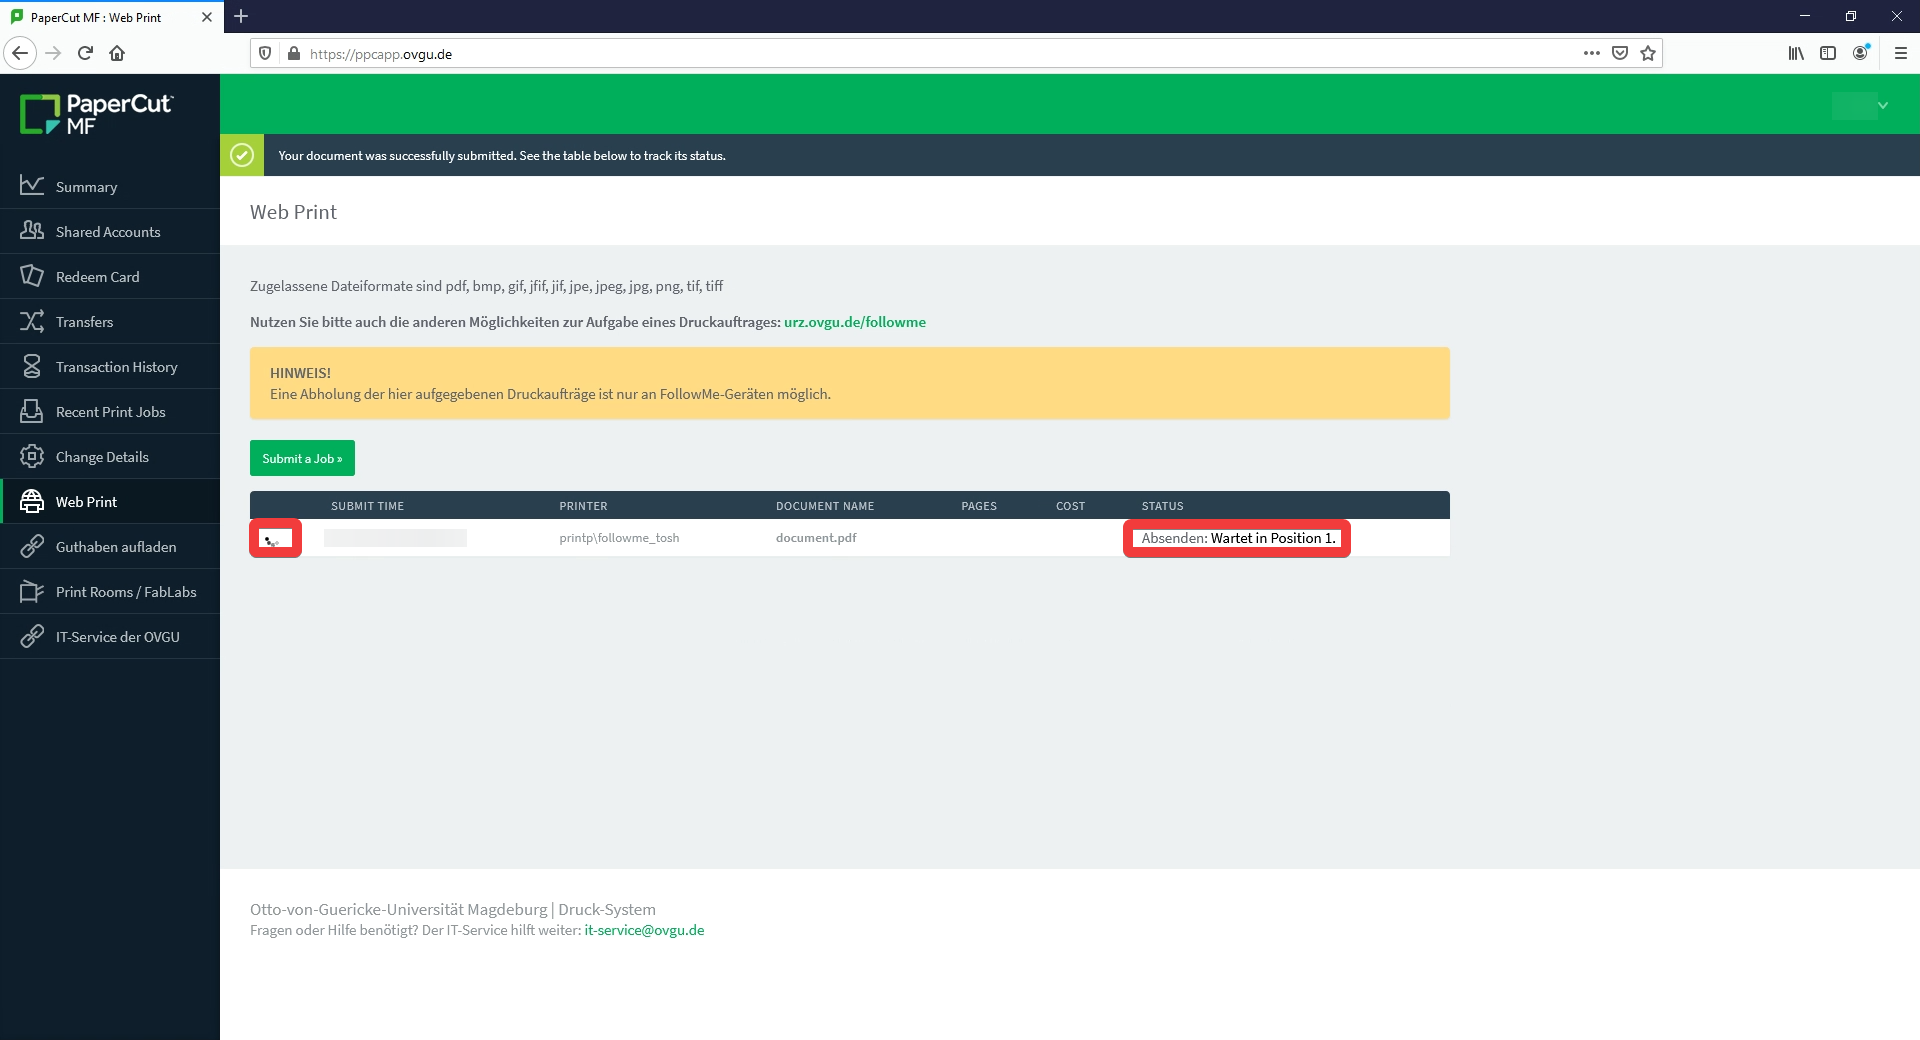
Task: Click the IT-Service der OVGU link
Action: coord(110,636)
